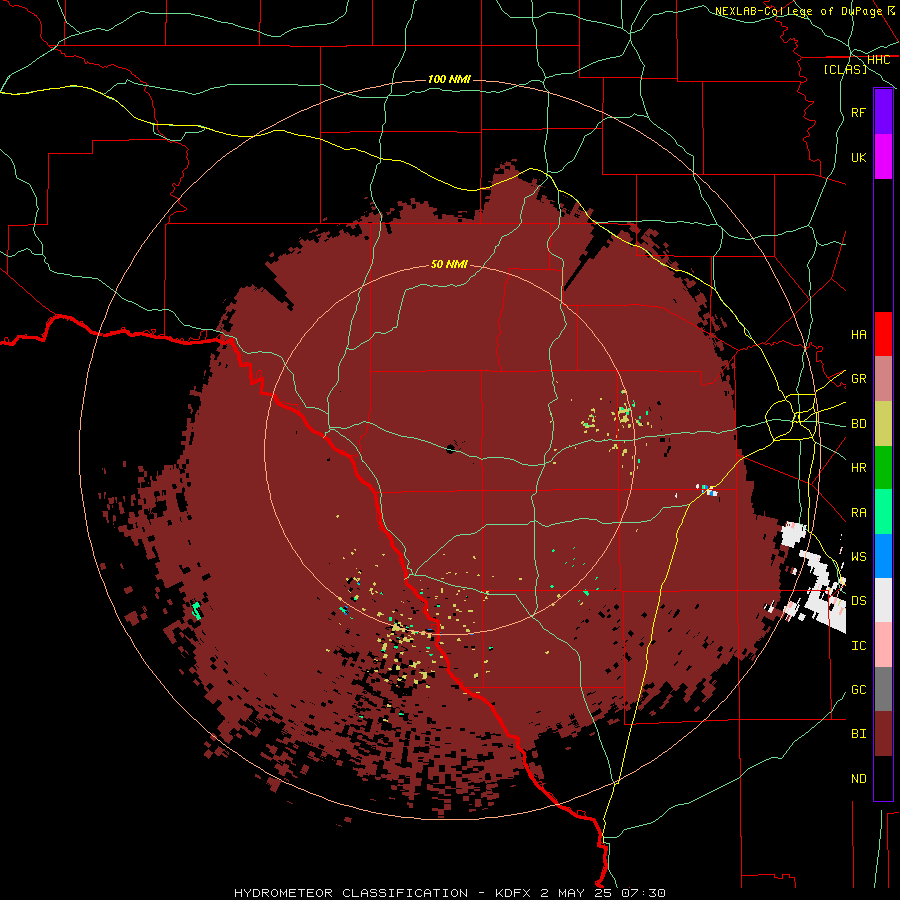Click the HYDROMETEOR CLASSIFICATION caption text

pos(351,893)
